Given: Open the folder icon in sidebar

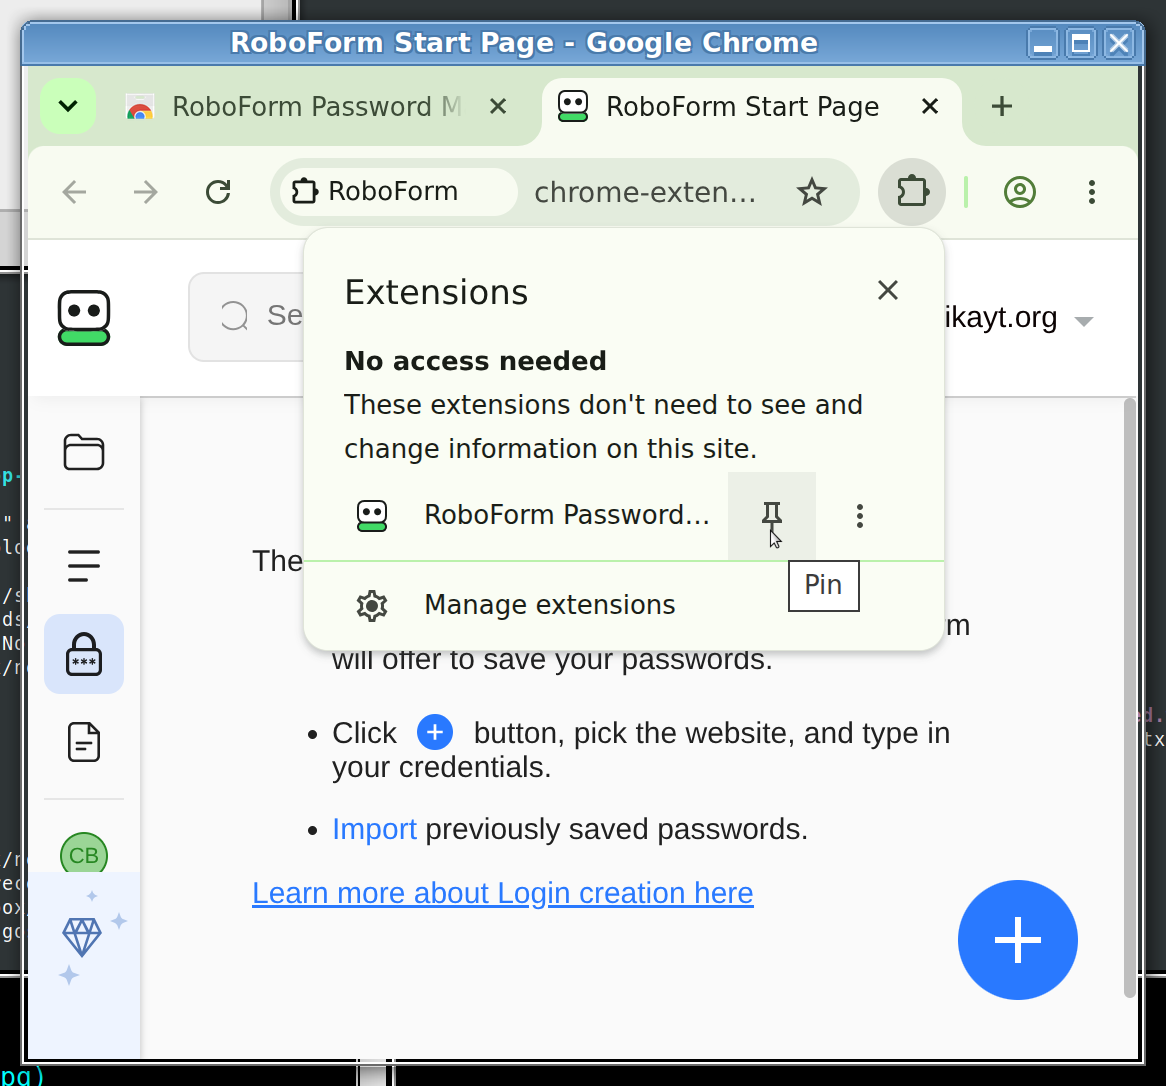Looking at the screenshot, I should tap(84, 452).
